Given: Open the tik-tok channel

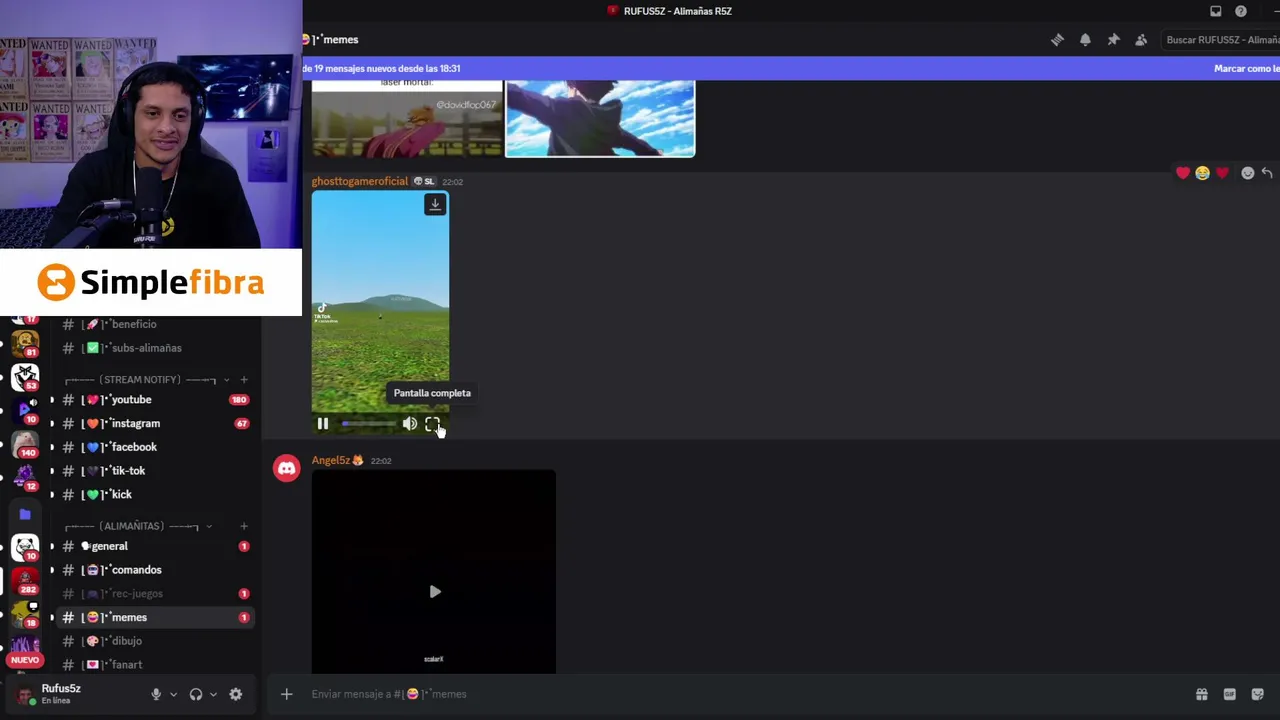Looking at the screenshot, I should coord(155,471).
